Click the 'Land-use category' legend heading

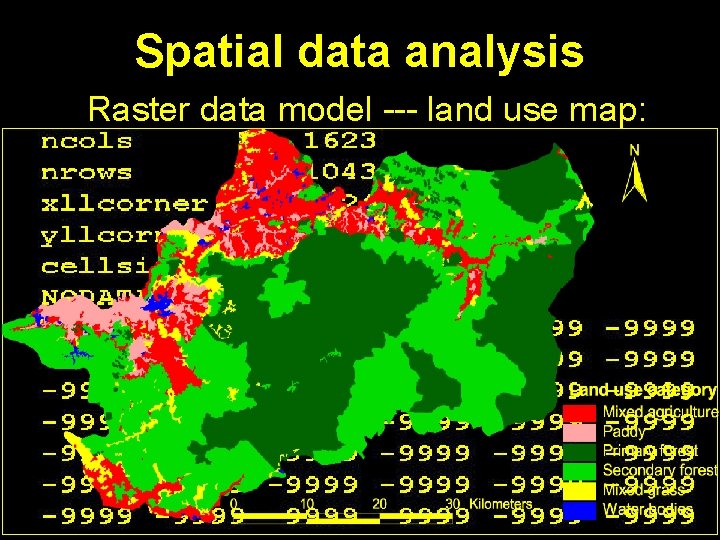(643, 390)
